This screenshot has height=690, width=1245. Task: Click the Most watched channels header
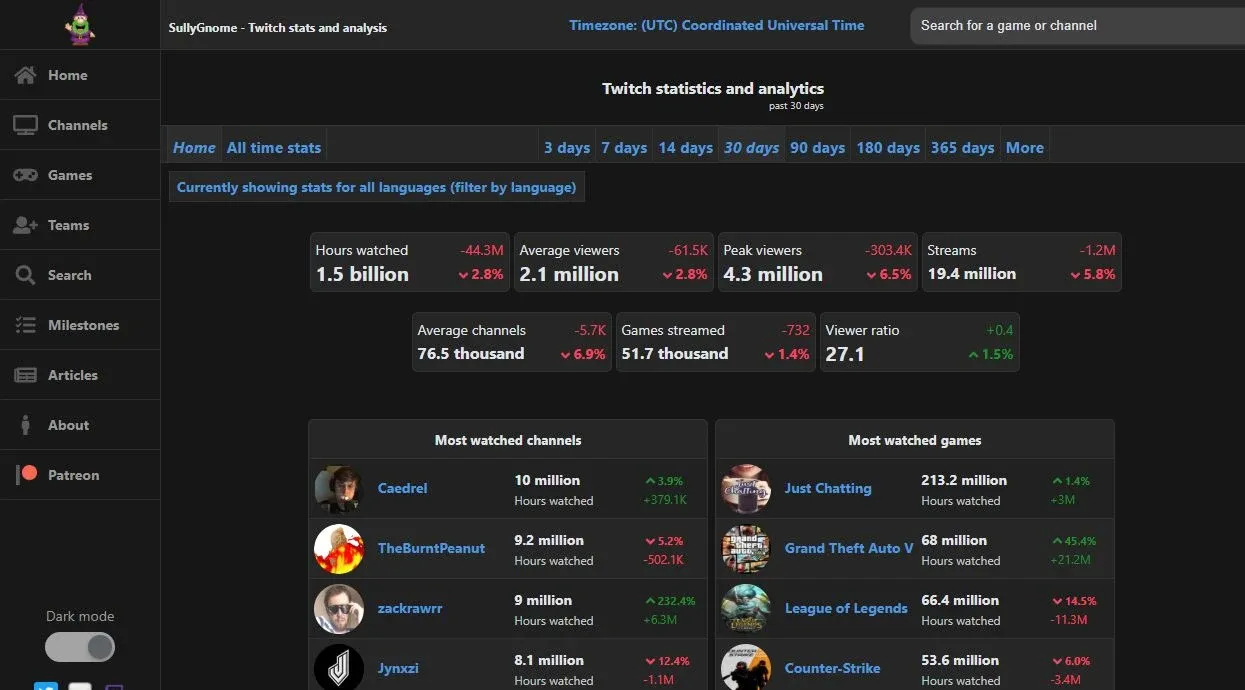point(508,440)
